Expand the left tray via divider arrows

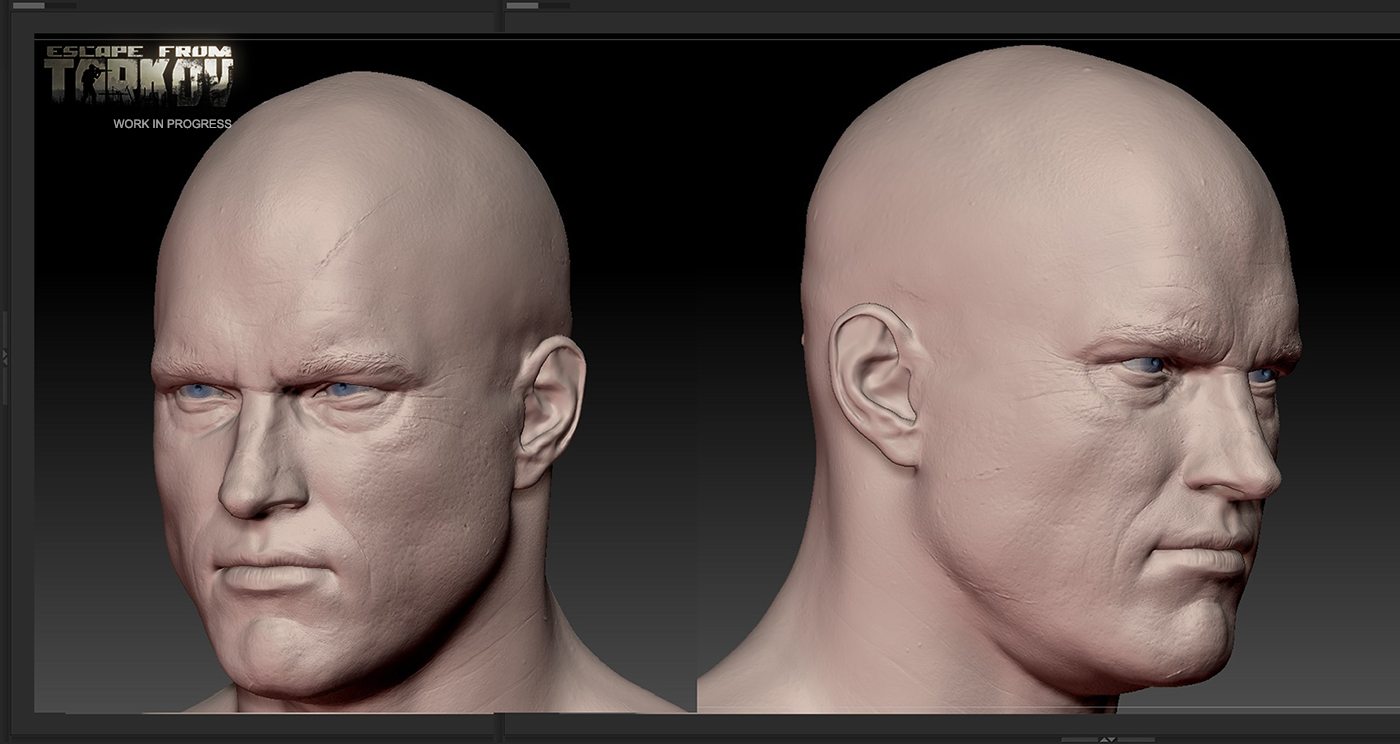4,356
